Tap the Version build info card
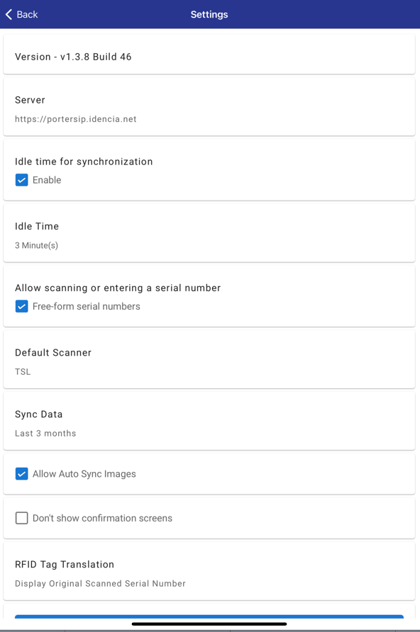 (209, 54)
